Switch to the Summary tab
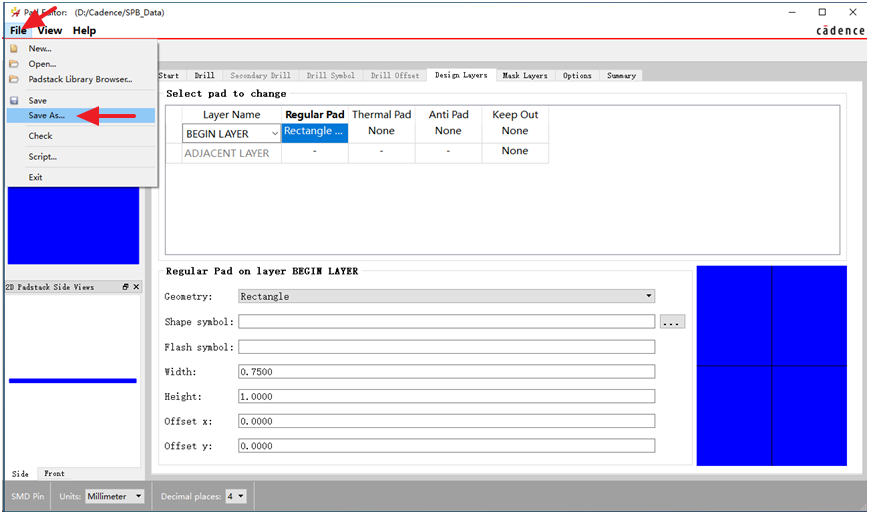This screenshot has height=514, width=869. [621, 75]
